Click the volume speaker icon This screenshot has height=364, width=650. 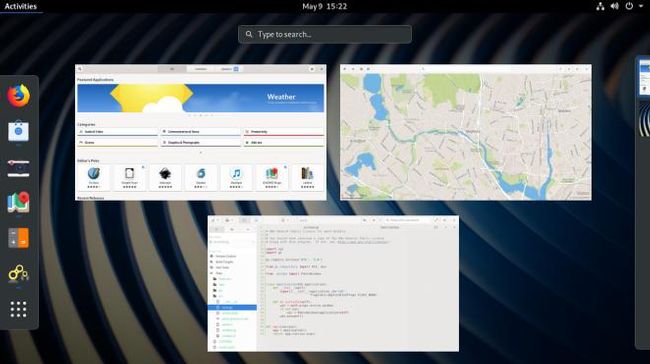tap(614, 6)
